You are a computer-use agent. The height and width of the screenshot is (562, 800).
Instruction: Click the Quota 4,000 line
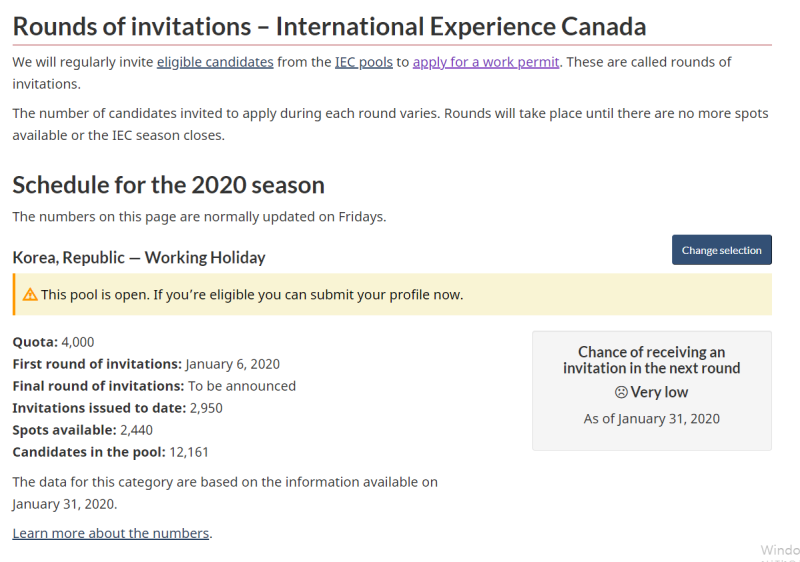[x=54, y=342]
